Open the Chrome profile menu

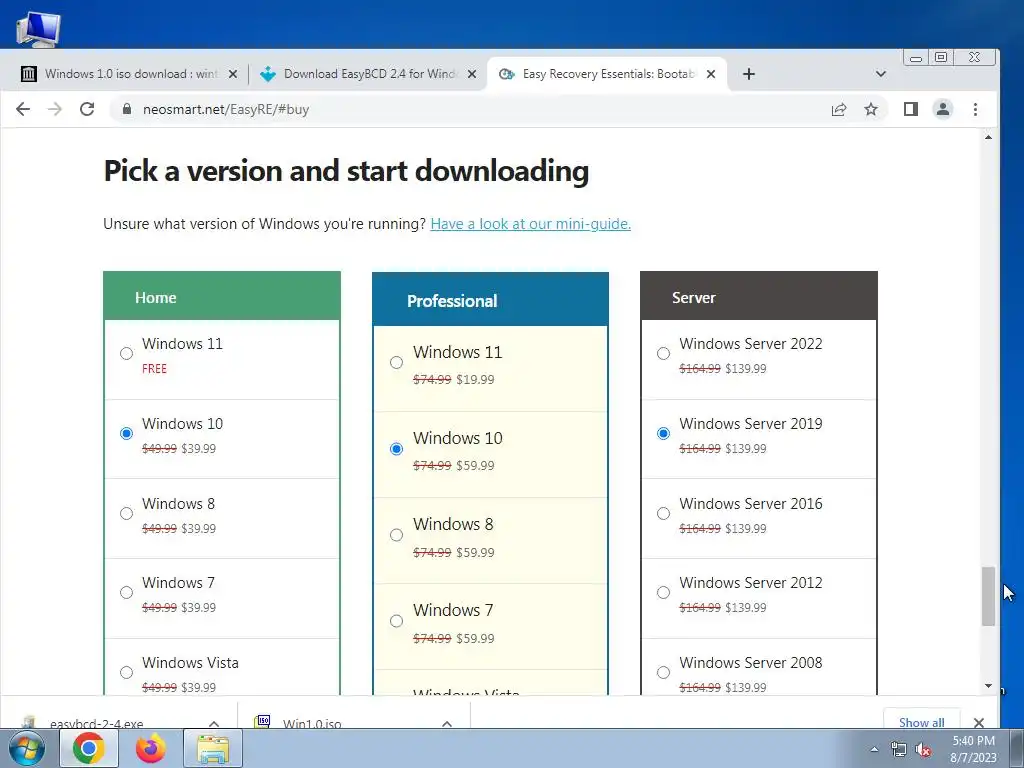[x=943, y=109]
